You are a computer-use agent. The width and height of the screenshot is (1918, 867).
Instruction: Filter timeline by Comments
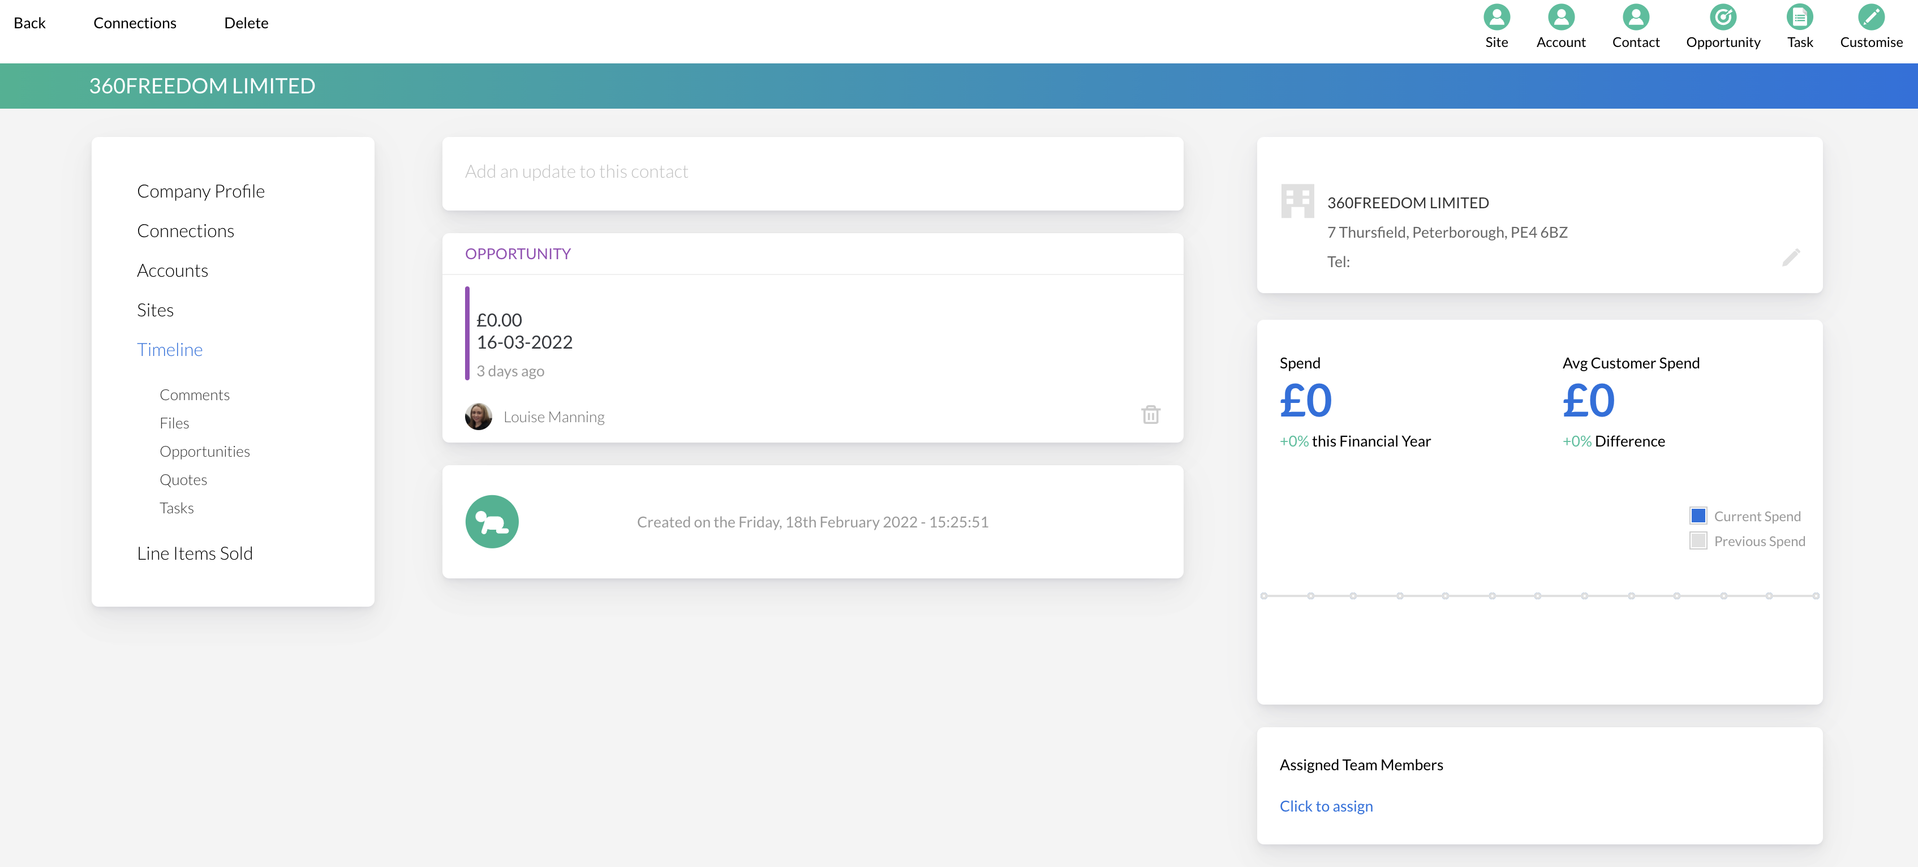(x=195, y=395)
